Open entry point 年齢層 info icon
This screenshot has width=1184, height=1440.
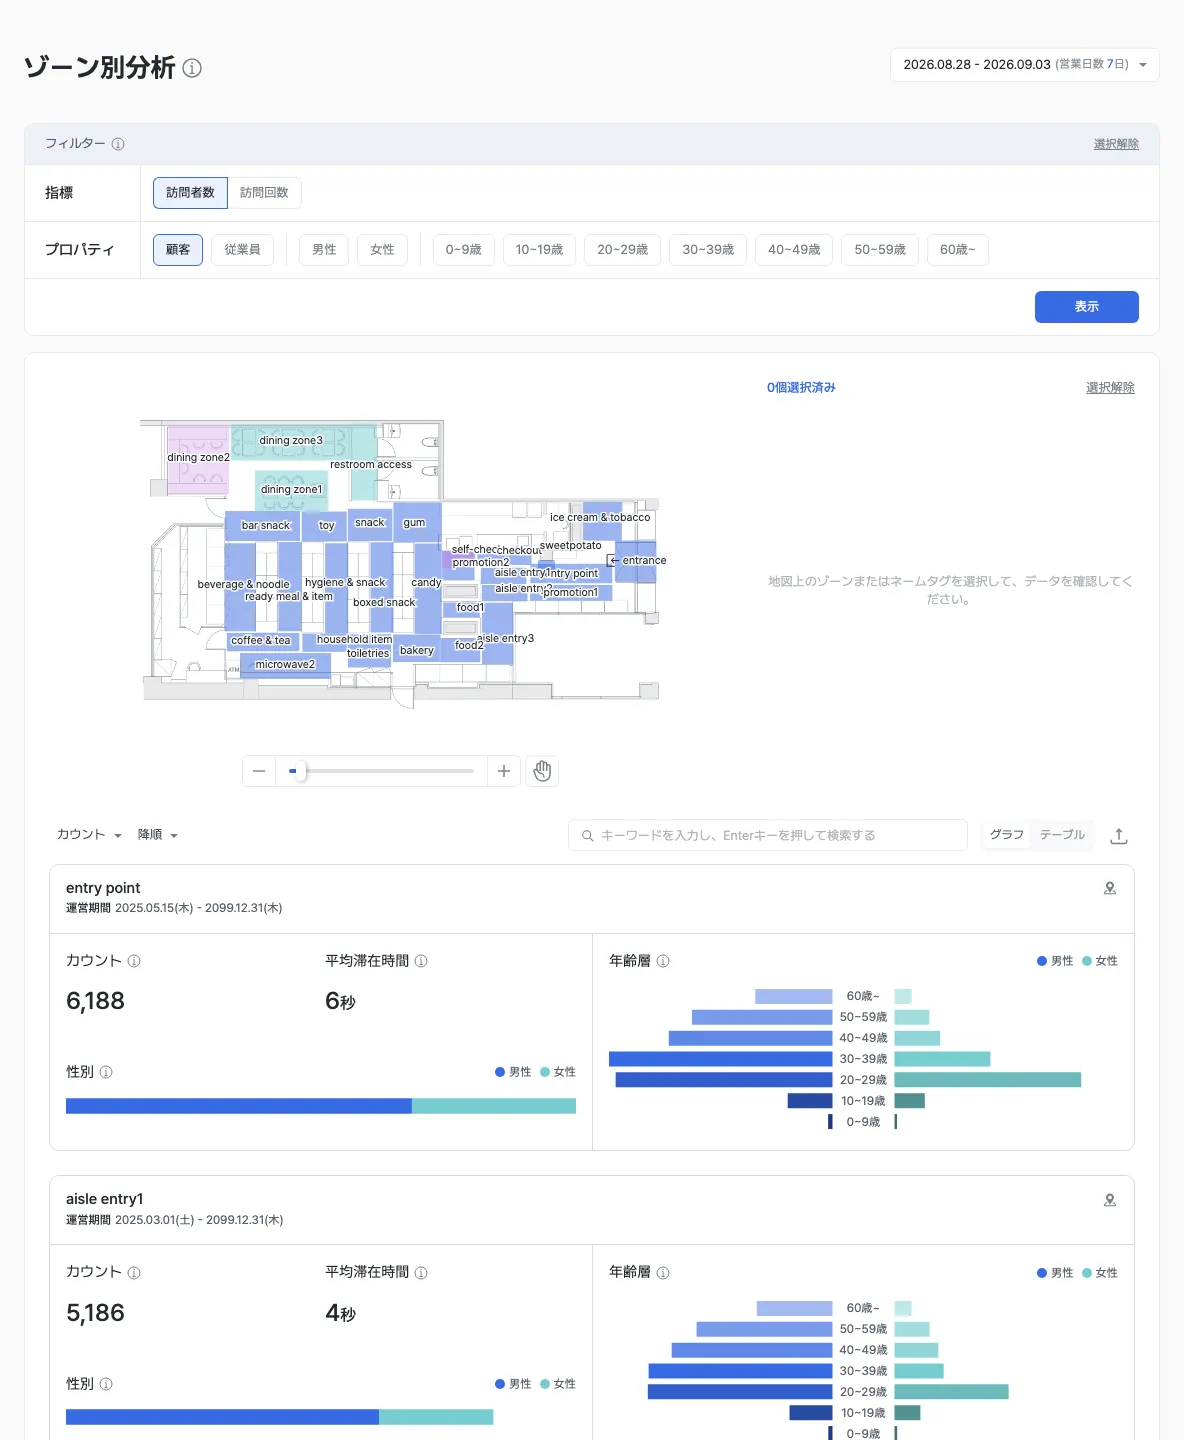(663, 961)
